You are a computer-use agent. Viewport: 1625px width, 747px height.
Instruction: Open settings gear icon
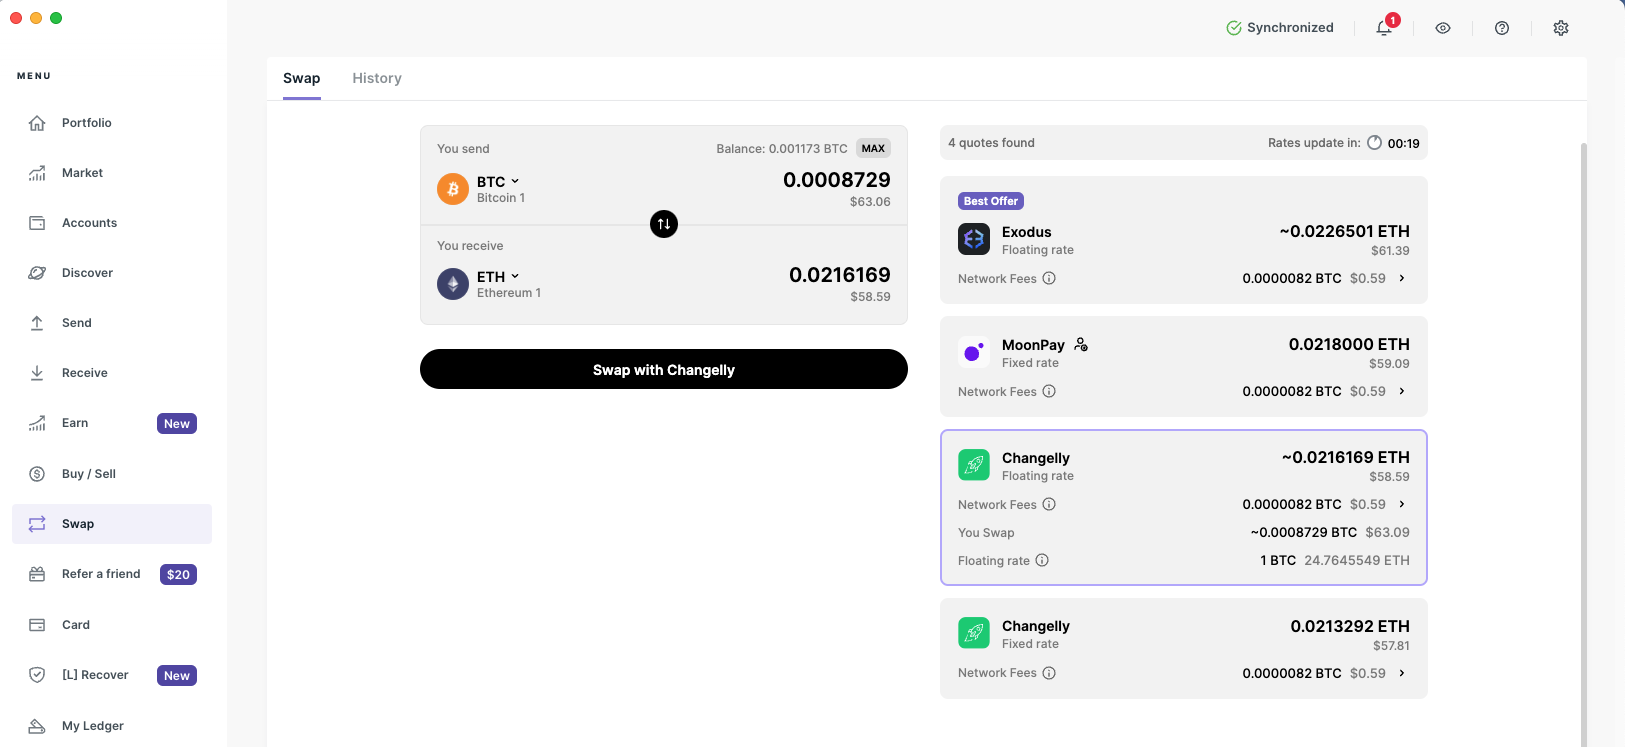tap(1561, 28)
